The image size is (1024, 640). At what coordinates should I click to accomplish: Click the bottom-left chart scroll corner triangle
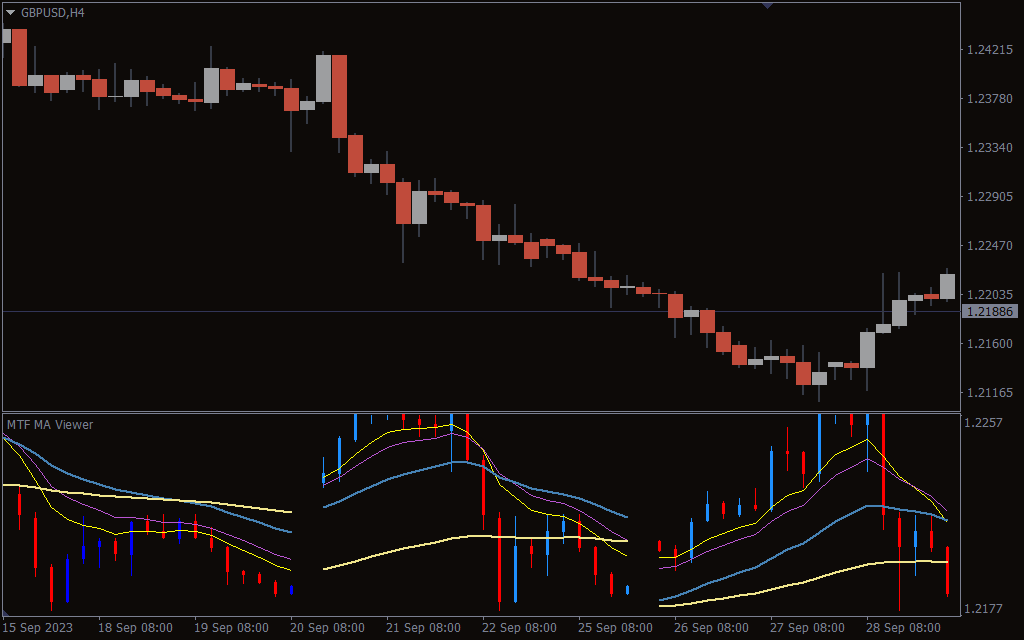tap(5, 613)
